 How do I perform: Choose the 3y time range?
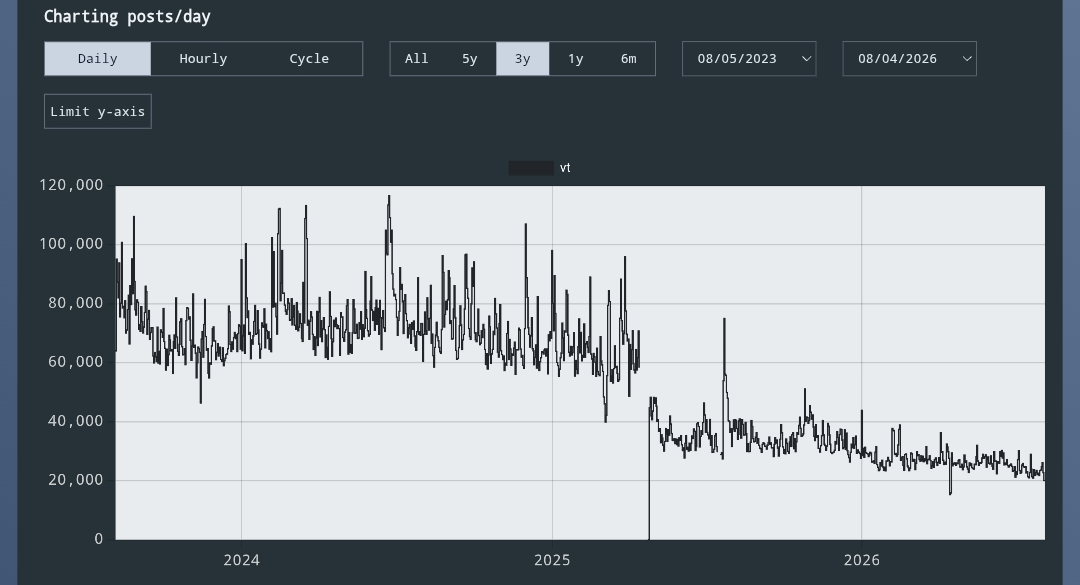523,59
